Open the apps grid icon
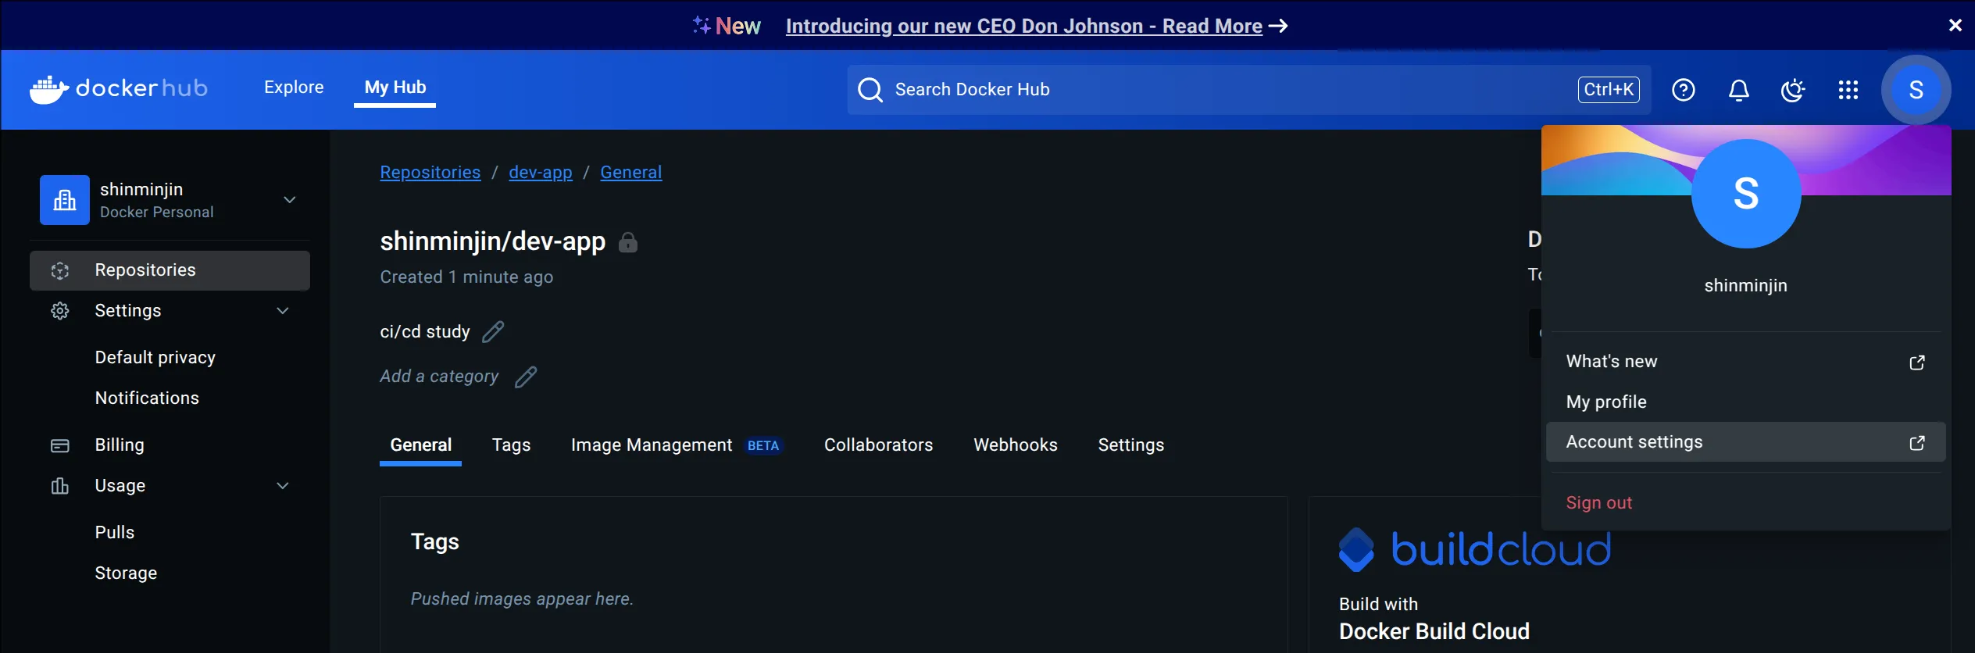Viewport: 1975px width, 653px height. click(x=1848, y=90)
